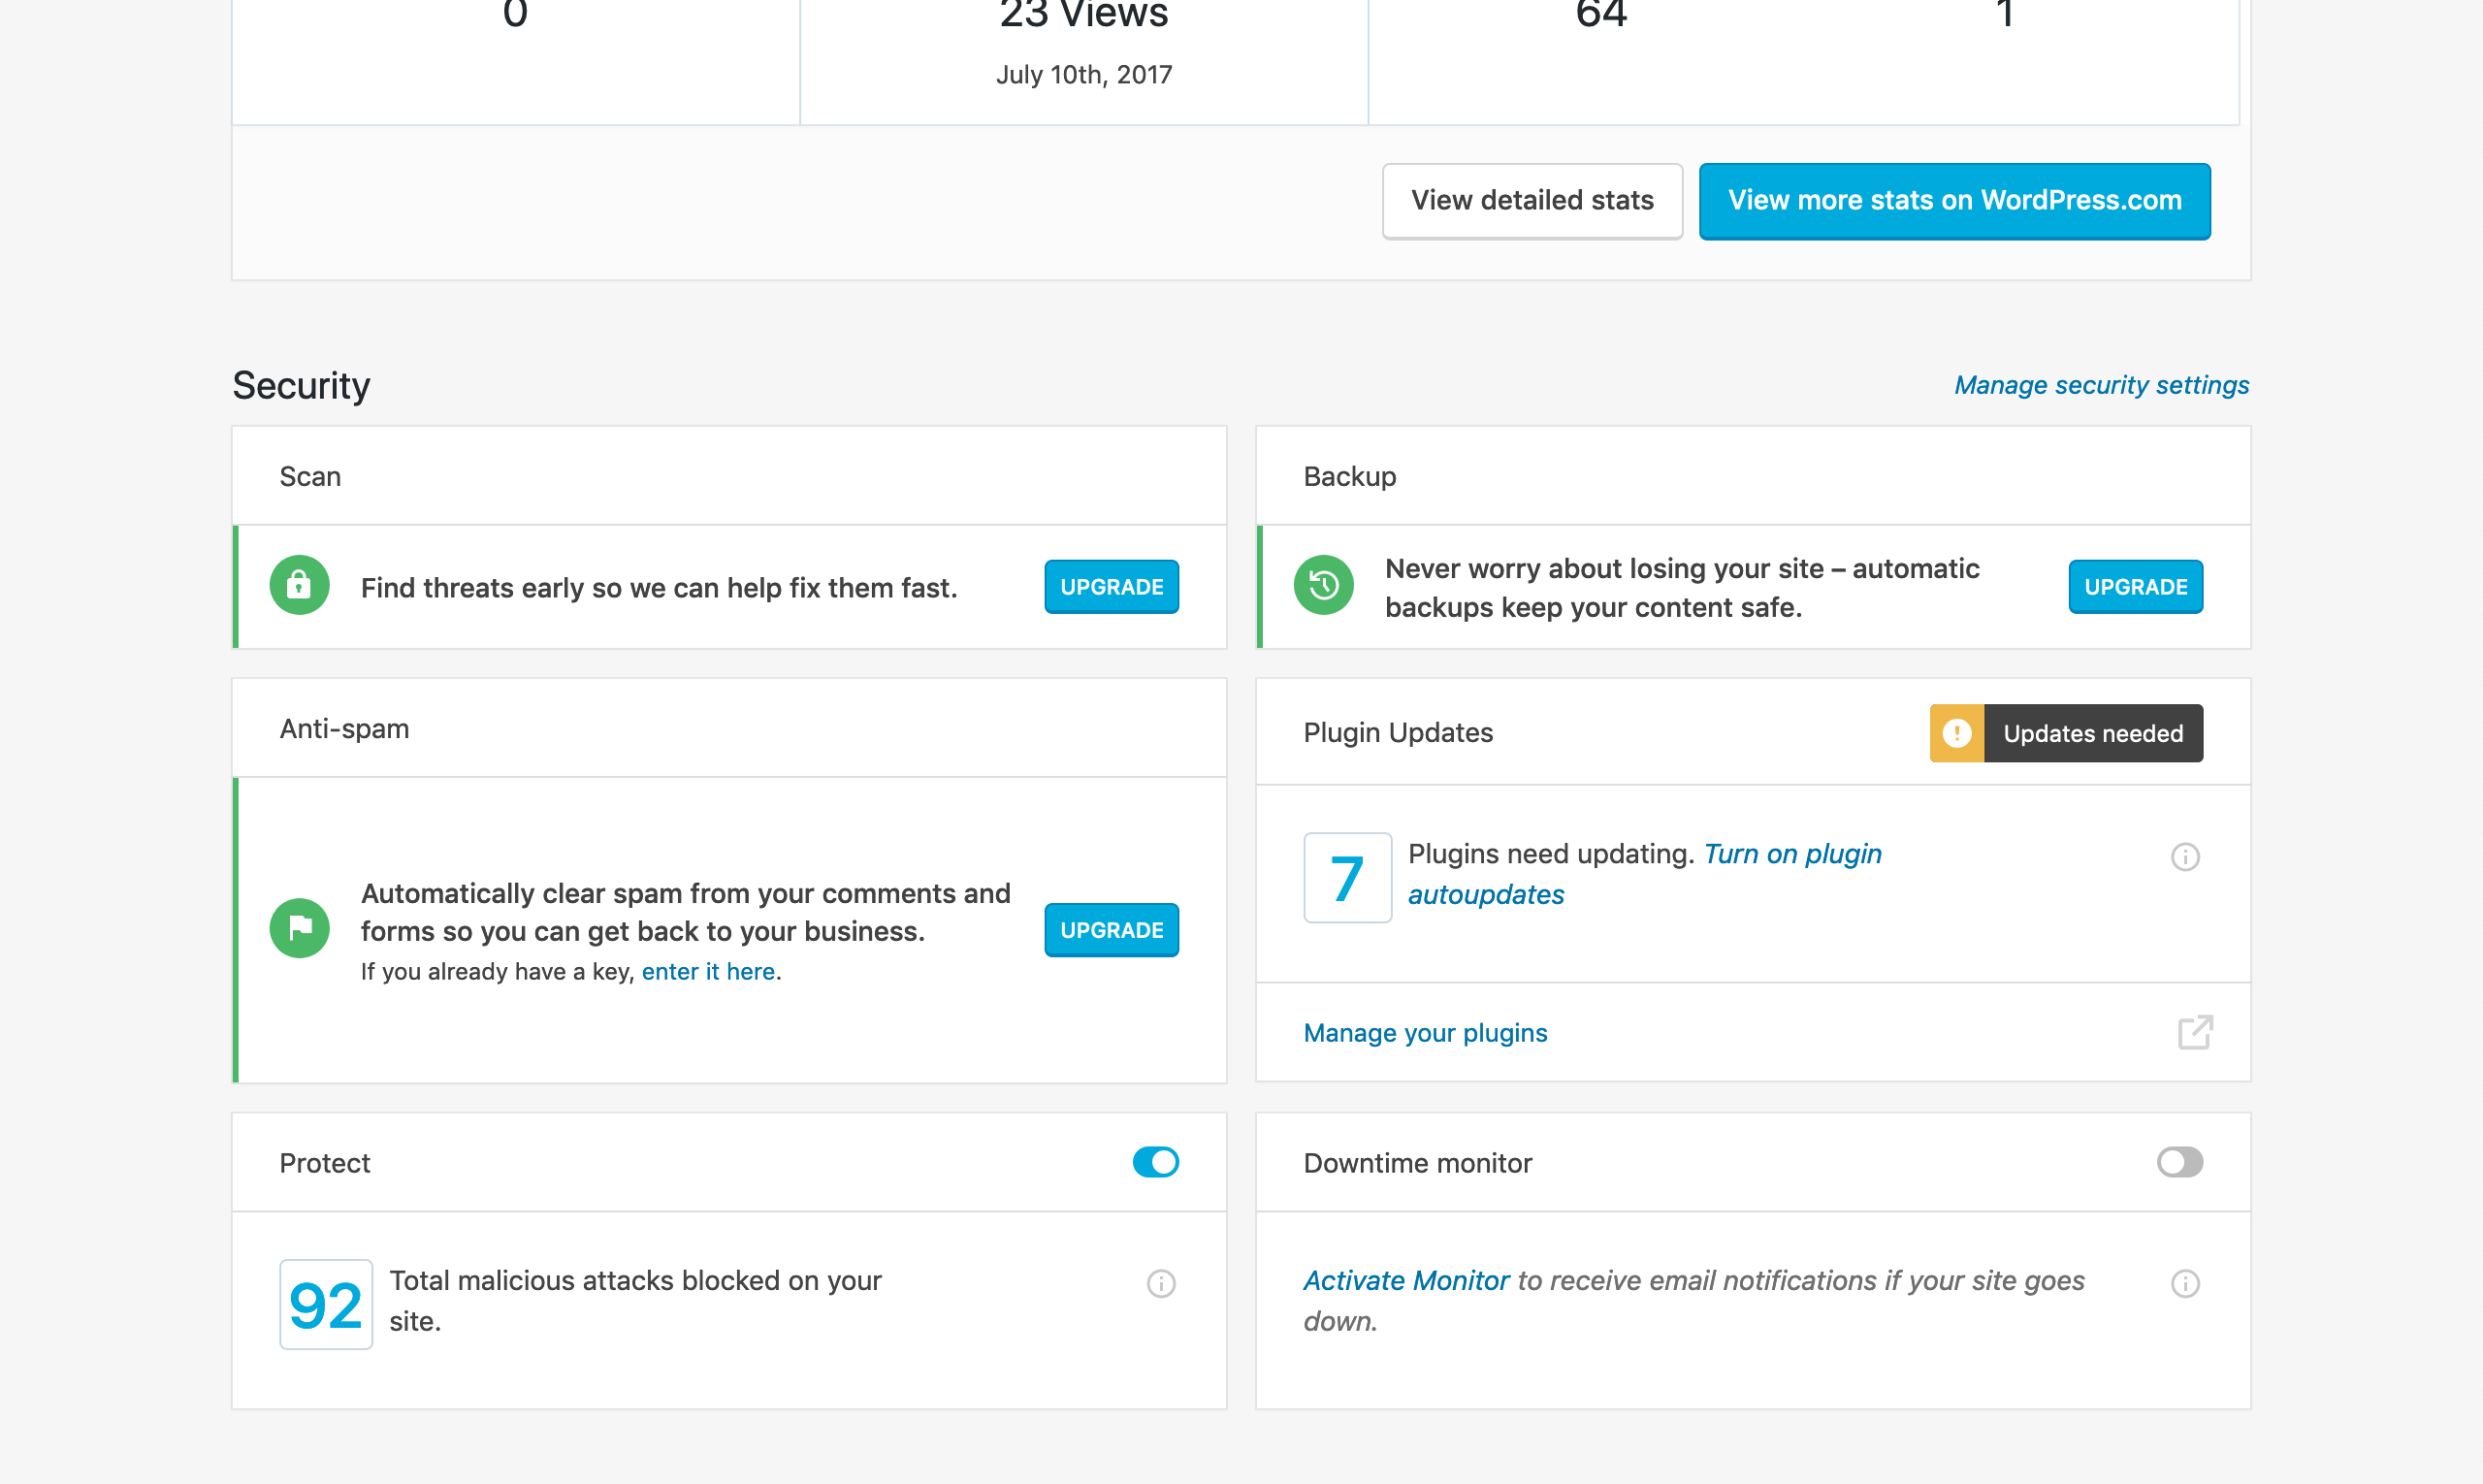Screen dimensions: 2483x1484
Task: Click Upgrade button for Scan
Action: pos(1111,587)
